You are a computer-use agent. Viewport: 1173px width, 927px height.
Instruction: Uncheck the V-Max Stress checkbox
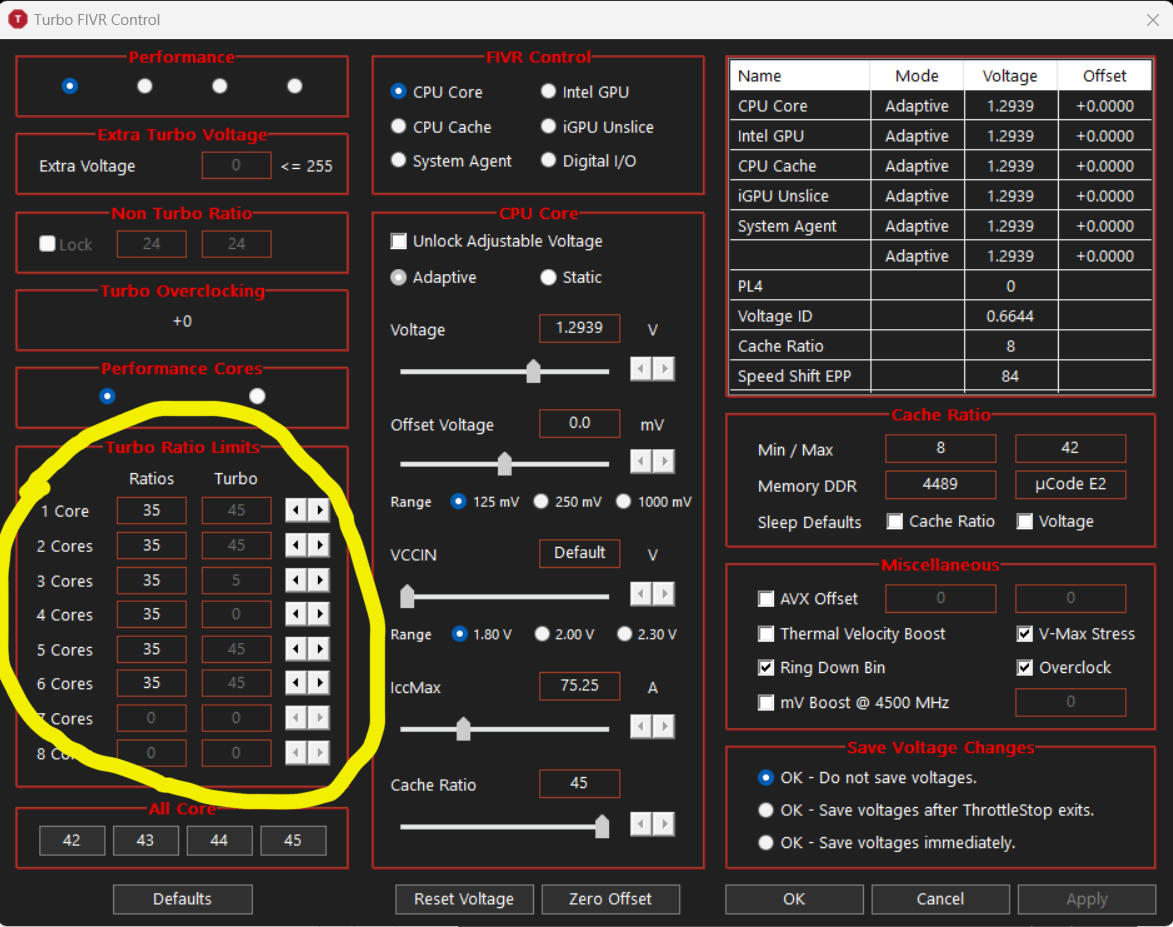(1025, 634)
